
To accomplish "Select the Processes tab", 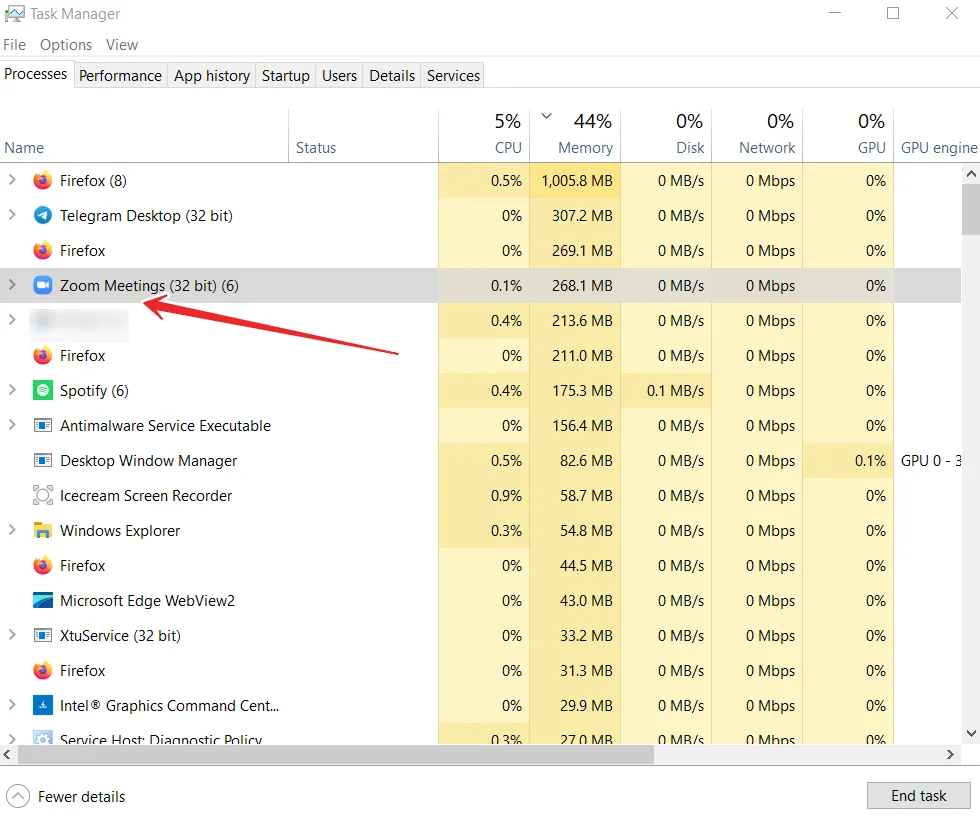I will (x=36, y=74).
